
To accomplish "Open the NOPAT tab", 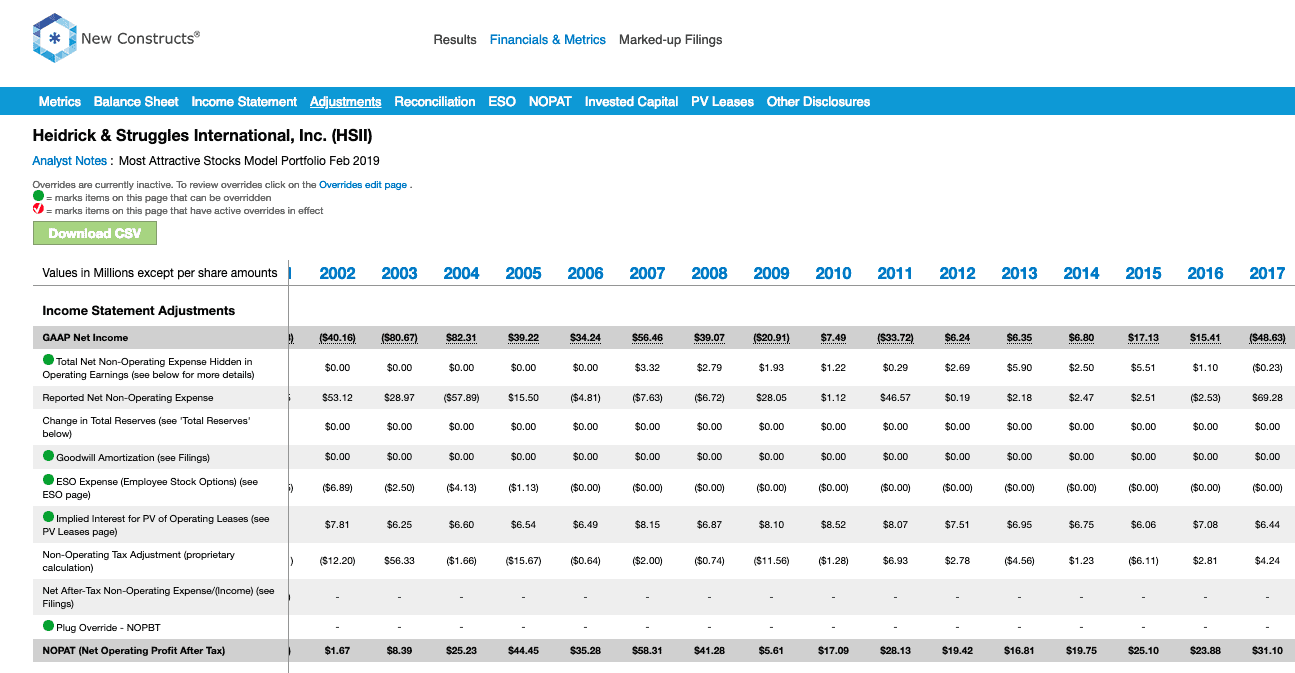I will (x=550, y=101).
